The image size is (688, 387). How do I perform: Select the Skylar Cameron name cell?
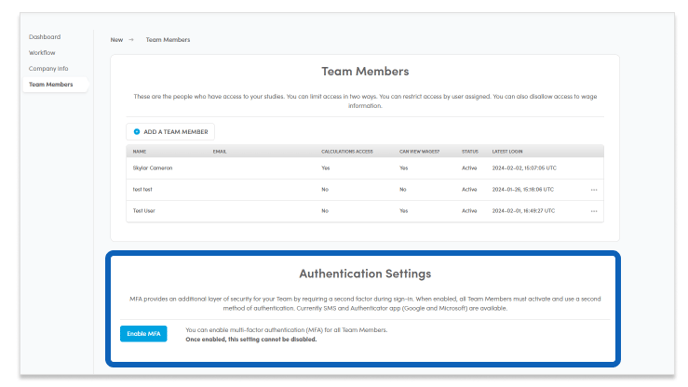[153, 168]
